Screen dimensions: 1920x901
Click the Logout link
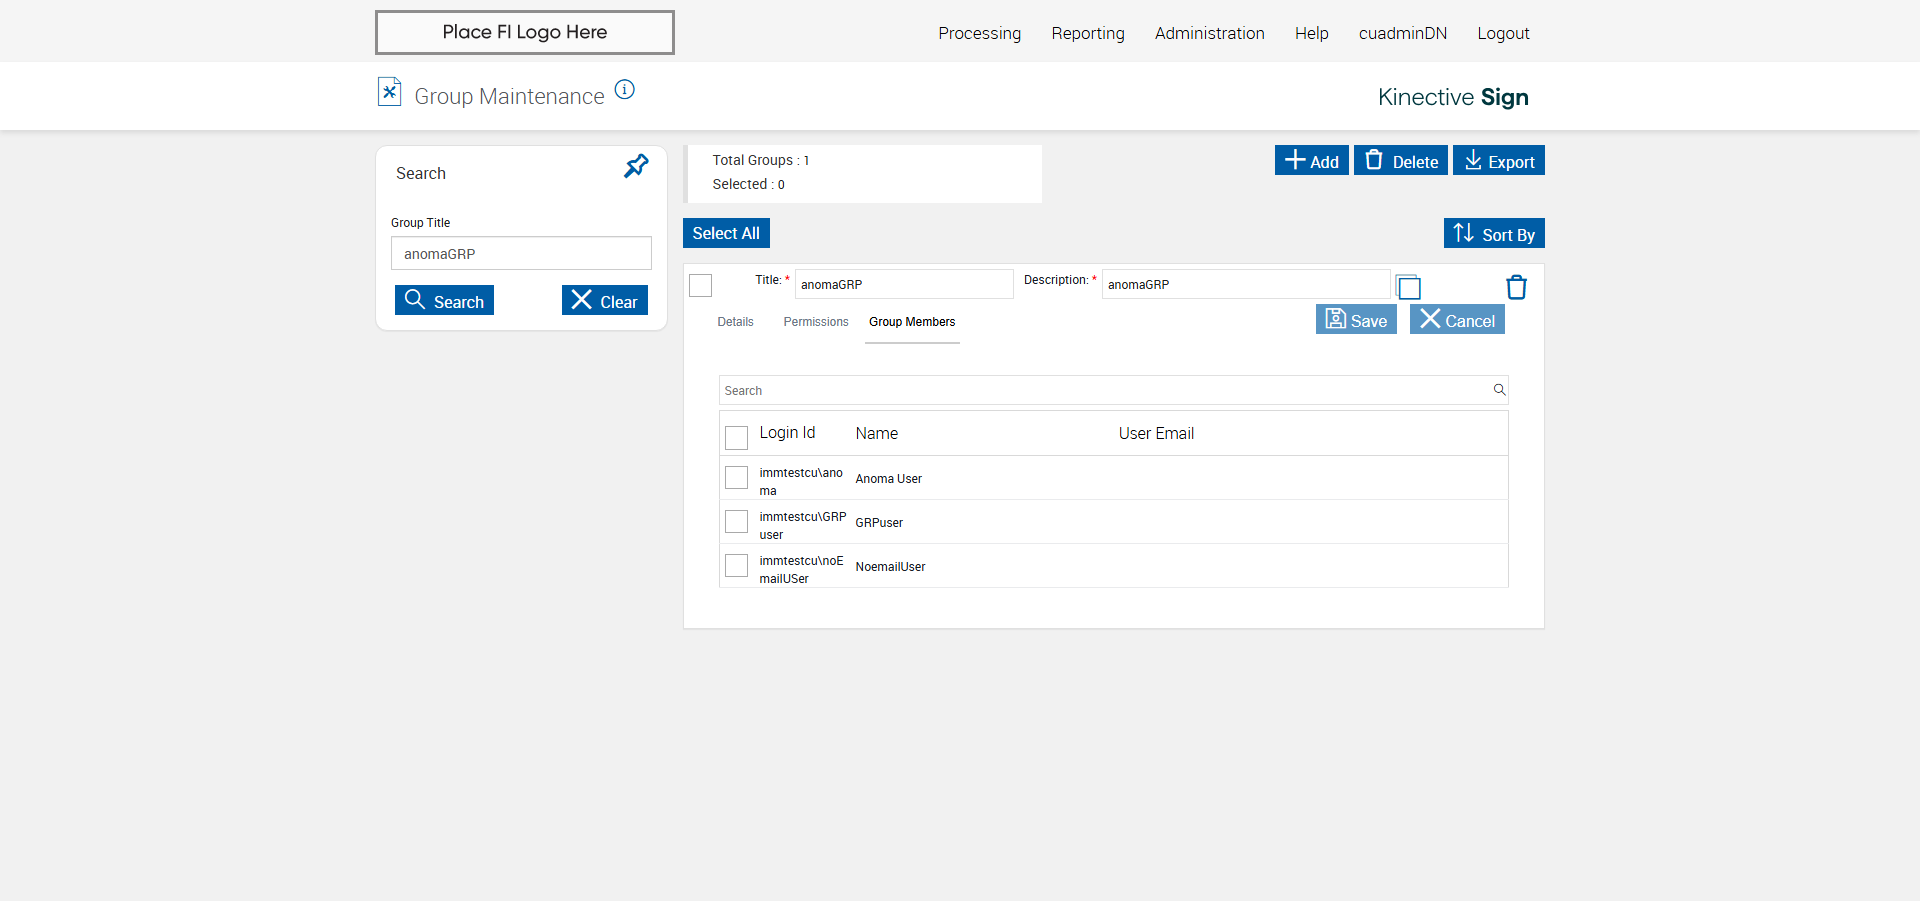click(x=1503, y=33)
